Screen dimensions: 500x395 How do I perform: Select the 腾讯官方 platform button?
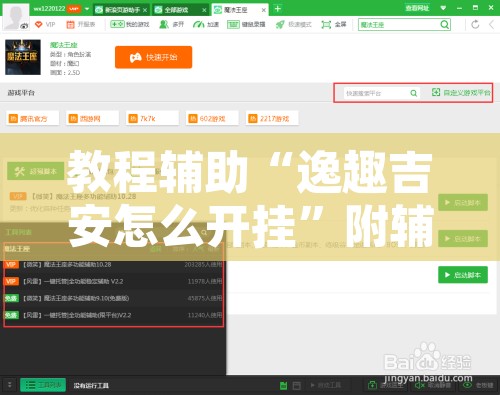(33, 118)
